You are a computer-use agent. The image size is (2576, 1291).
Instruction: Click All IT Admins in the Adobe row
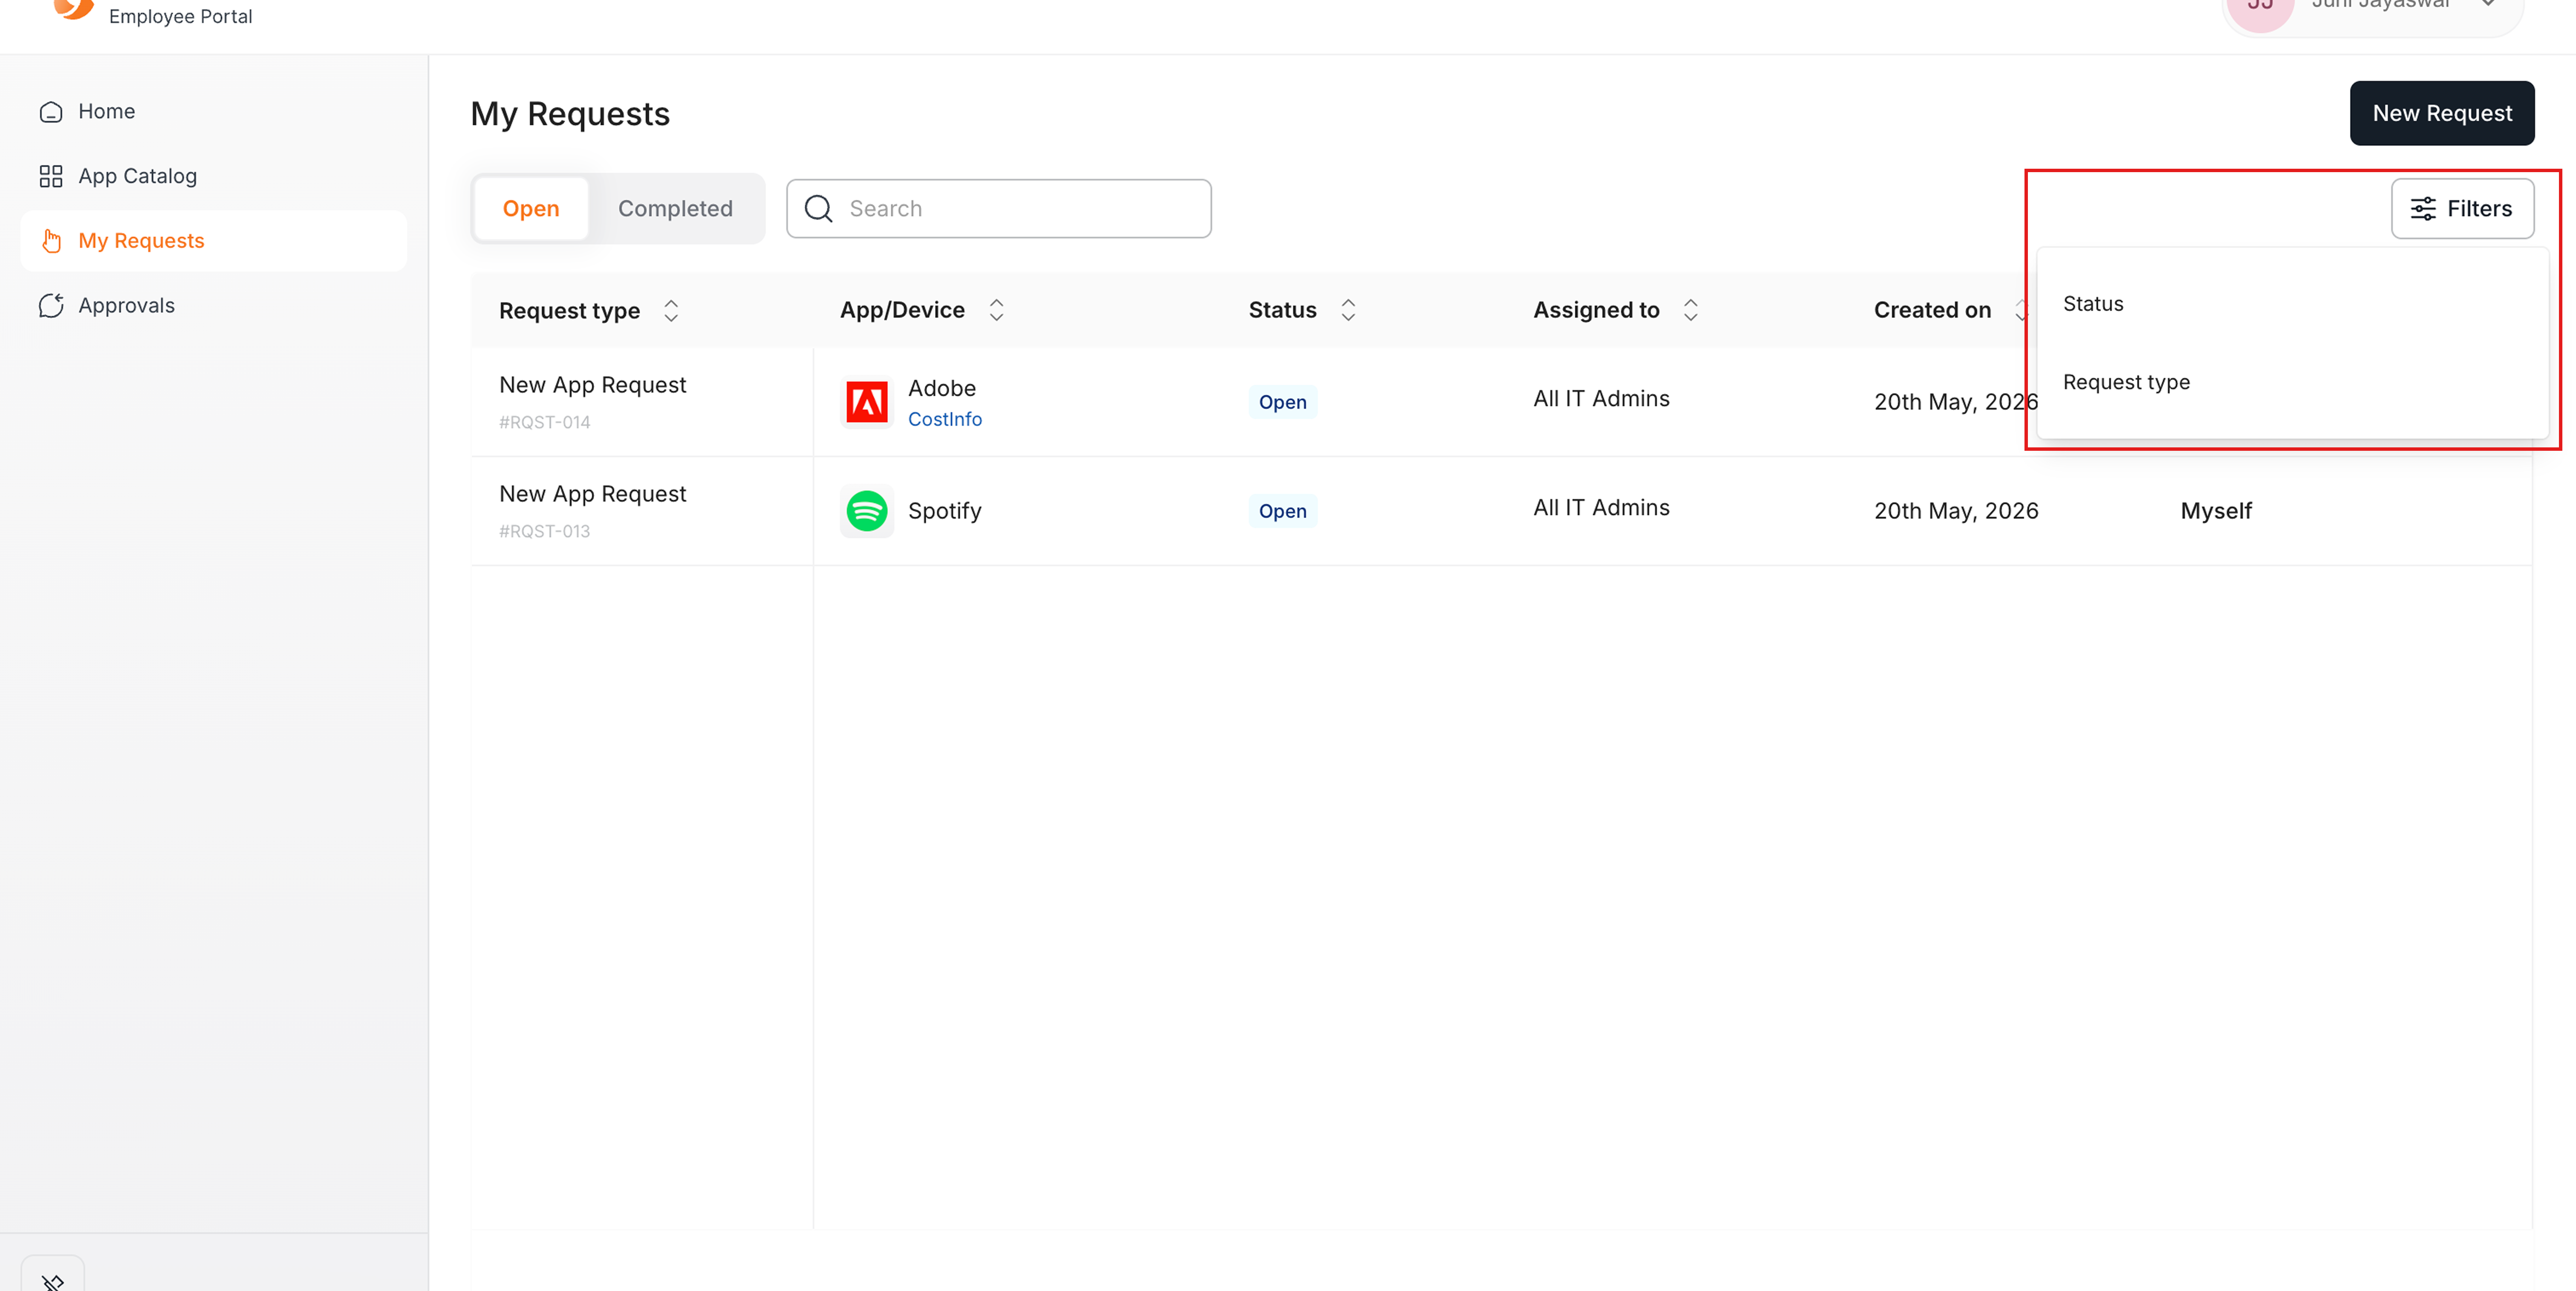(x=1602, y=399)
